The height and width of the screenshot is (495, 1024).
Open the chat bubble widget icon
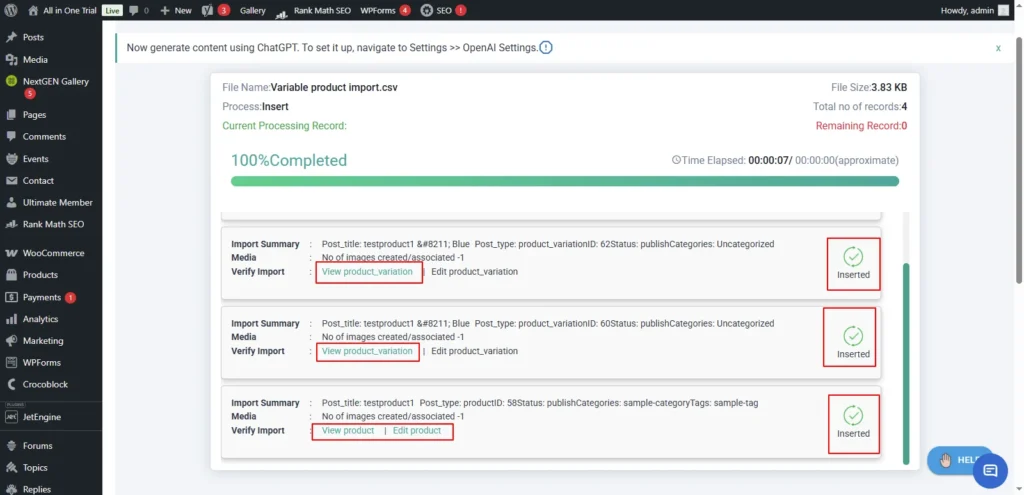[x=989, y=470]
